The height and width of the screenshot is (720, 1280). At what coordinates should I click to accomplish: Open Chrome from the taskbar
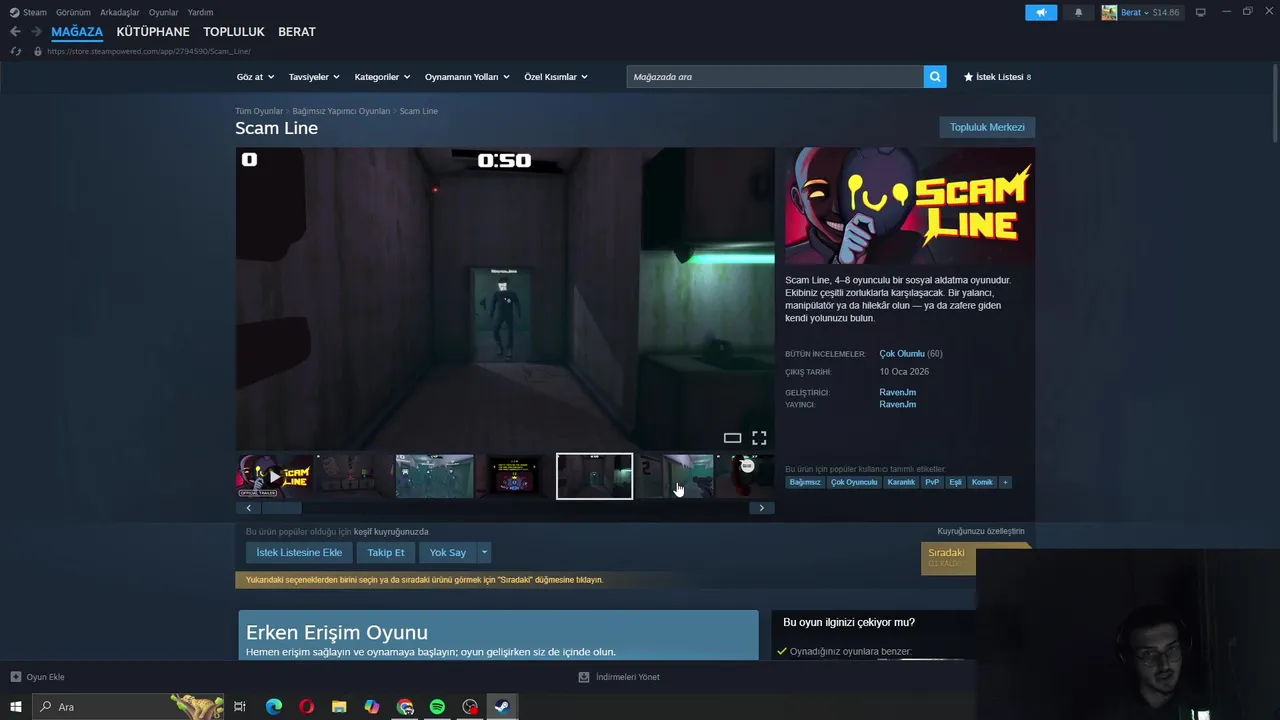click(405, 707)
